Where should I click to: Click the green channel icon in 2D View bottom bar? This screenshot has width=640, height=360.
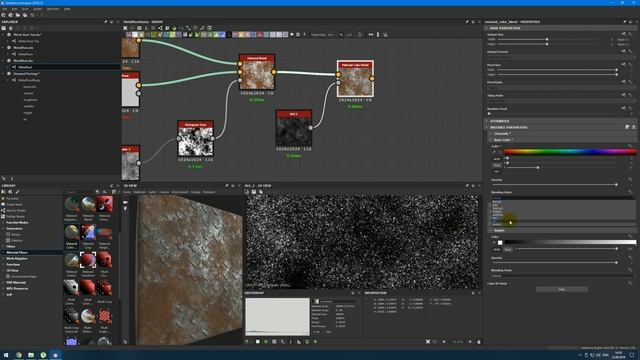click(x=266, y=342)
